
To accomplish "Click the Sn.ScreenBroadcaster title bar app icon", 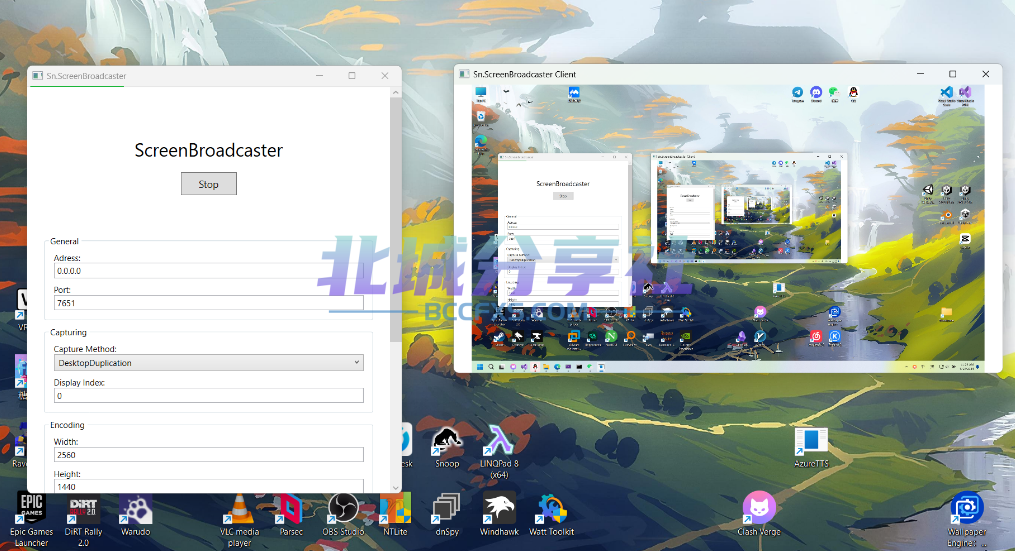I will [x=38, y=76].
